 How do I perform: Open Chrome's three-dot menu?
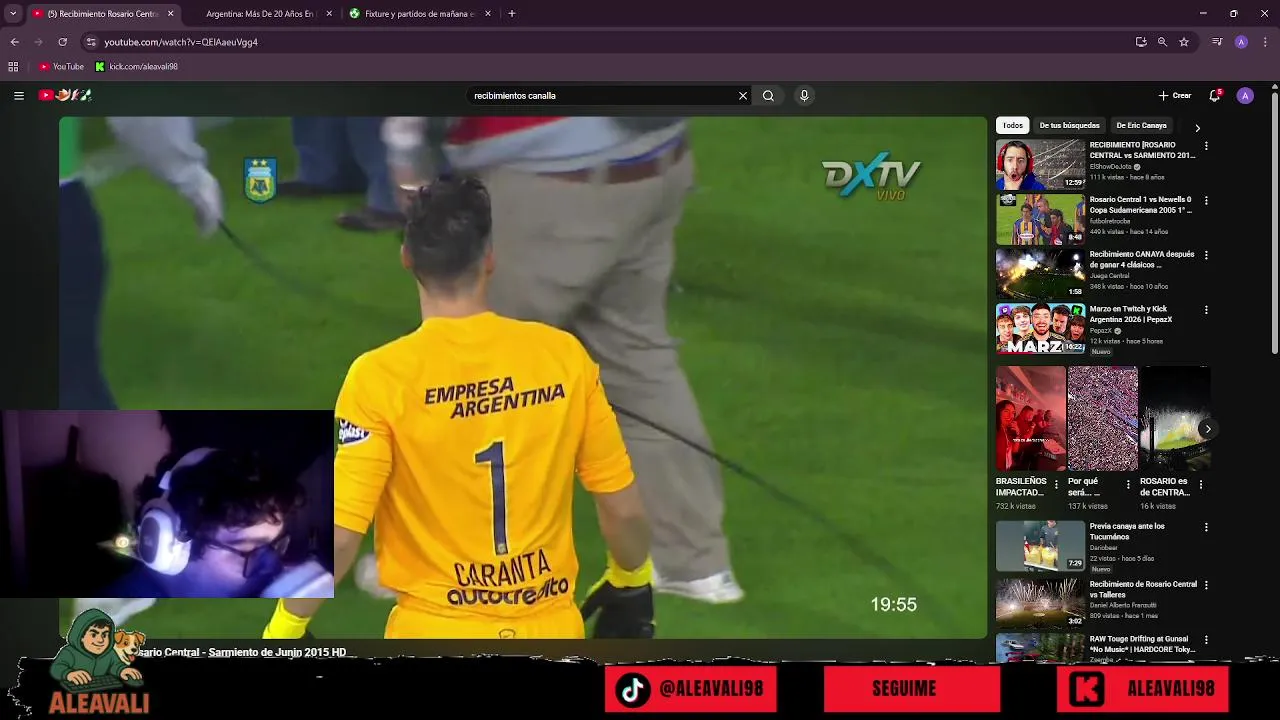(1266, 42)
